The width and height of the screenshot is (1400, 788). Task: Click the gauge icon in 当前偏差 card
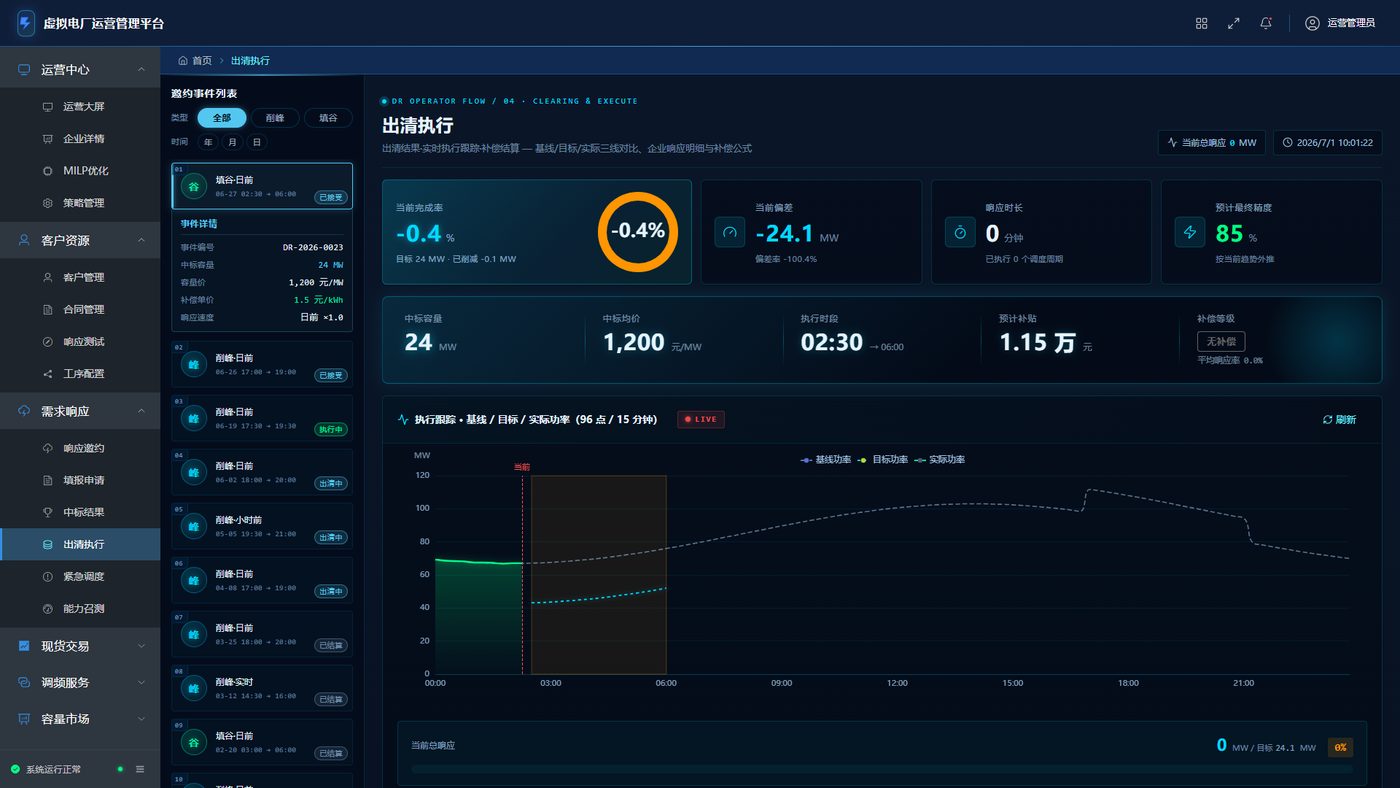[x=730, y=232]
